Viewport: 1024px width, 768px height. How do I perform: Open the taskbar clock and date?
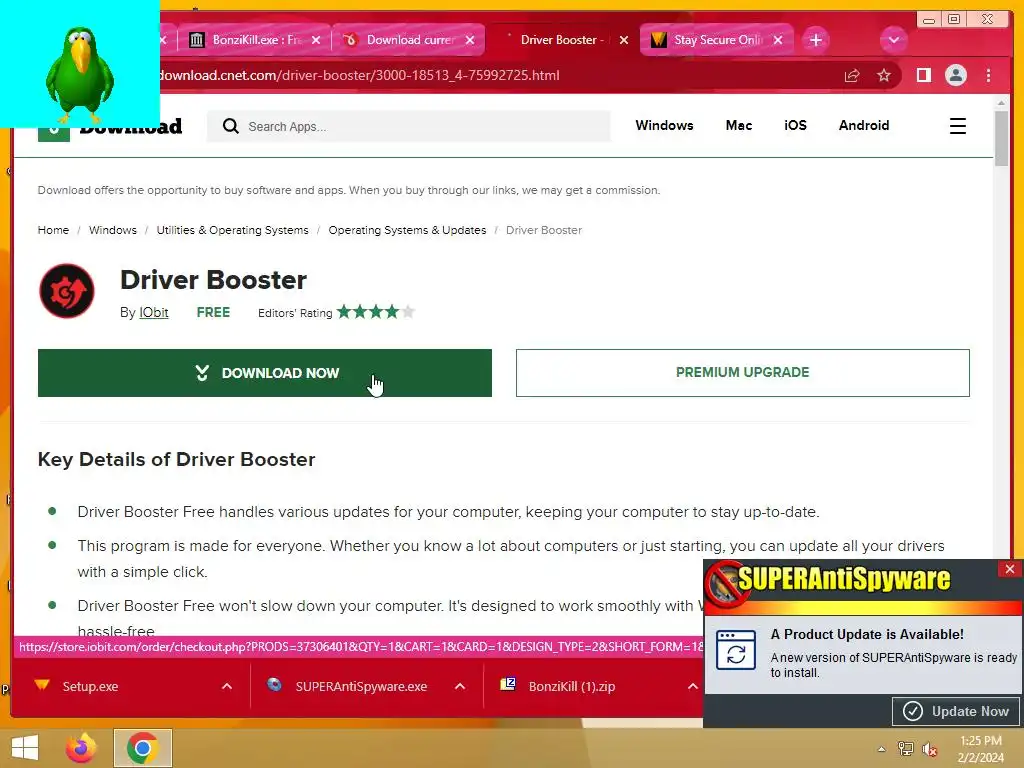click(981, 749)
